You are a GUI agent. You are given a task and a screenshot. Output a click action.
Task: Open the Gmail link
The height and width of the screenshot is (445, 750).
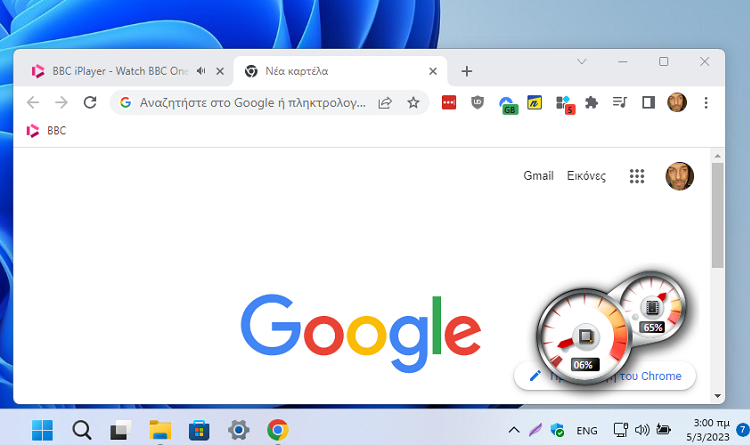click(539, 176)
